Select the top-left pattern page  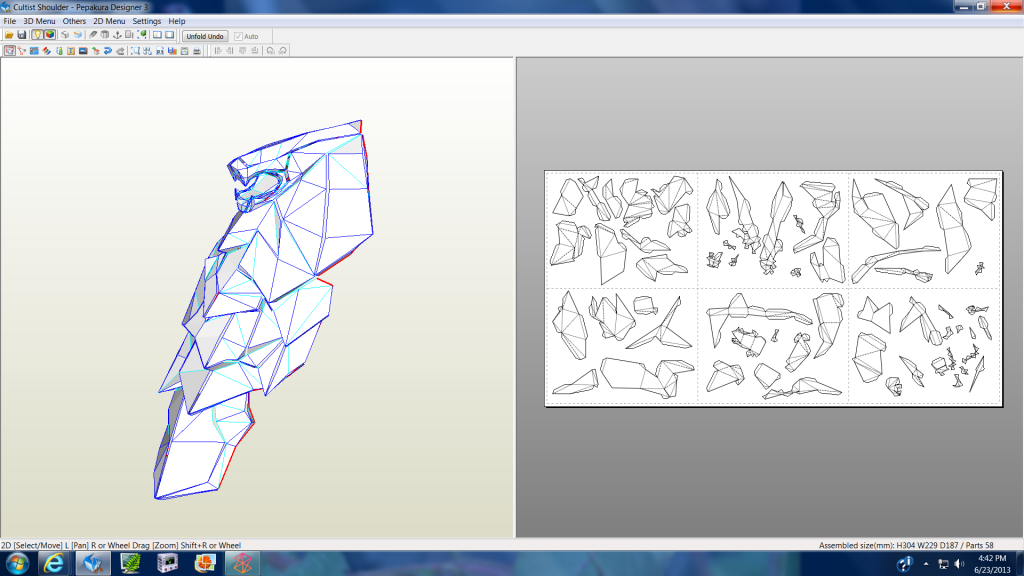click(x=621, y=230)
